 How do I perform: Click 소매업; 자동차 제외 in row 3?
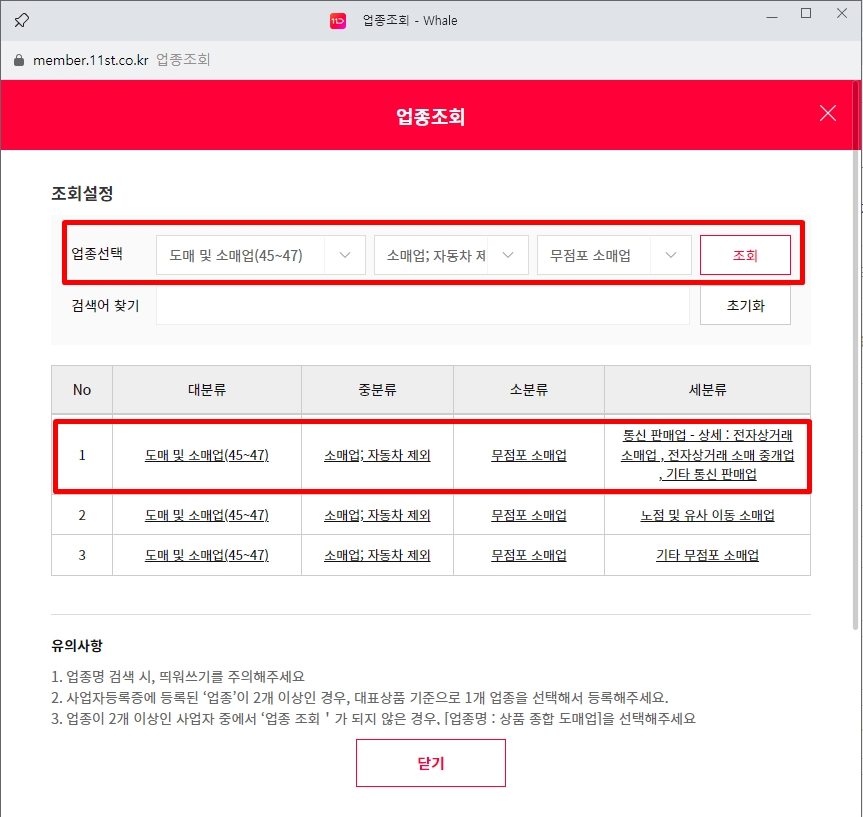(377, 555)
